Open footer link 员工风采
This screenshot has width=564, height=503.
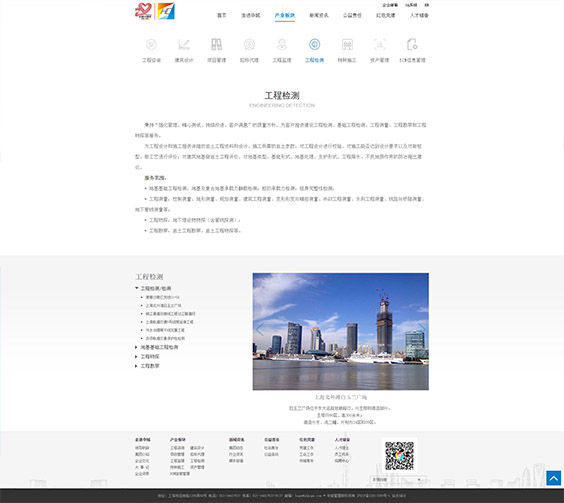coord(342,454)
